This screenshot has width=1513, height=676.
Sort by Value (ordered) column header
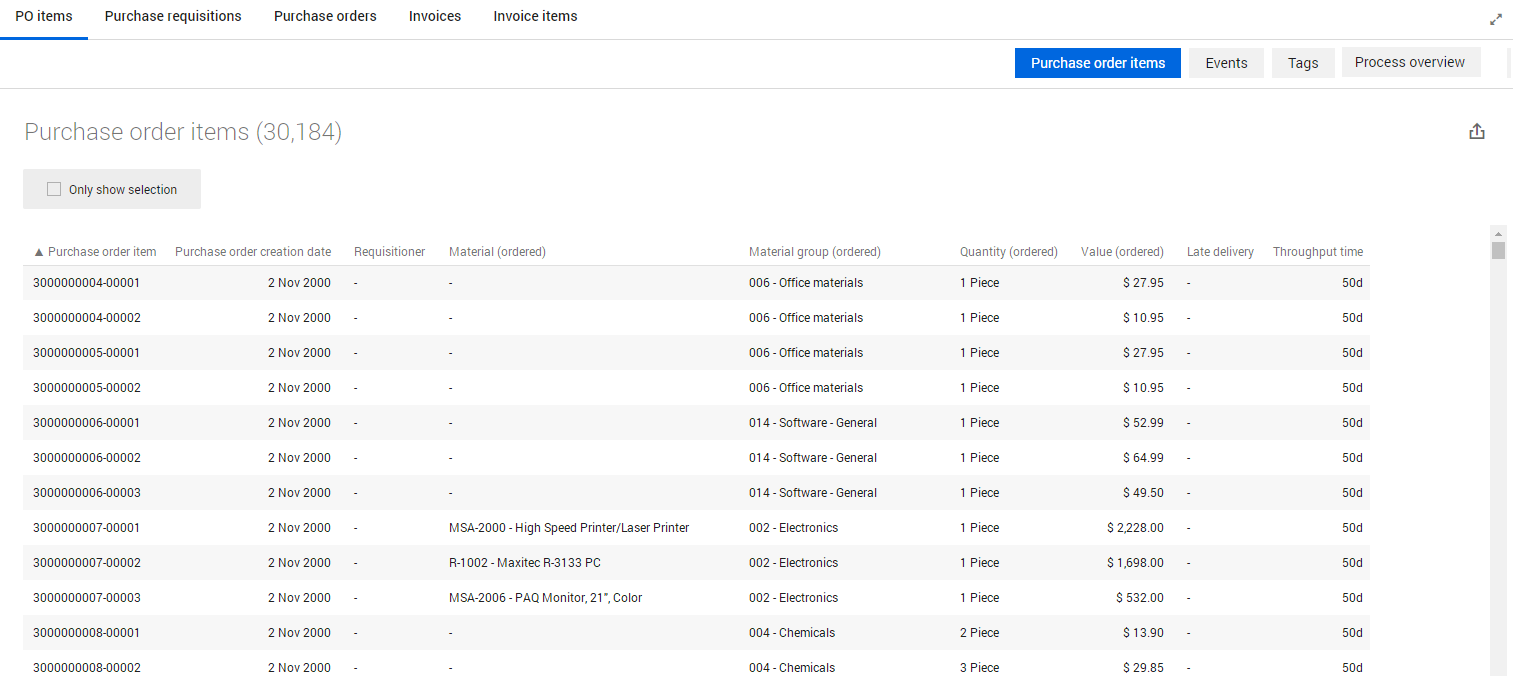1122,252
